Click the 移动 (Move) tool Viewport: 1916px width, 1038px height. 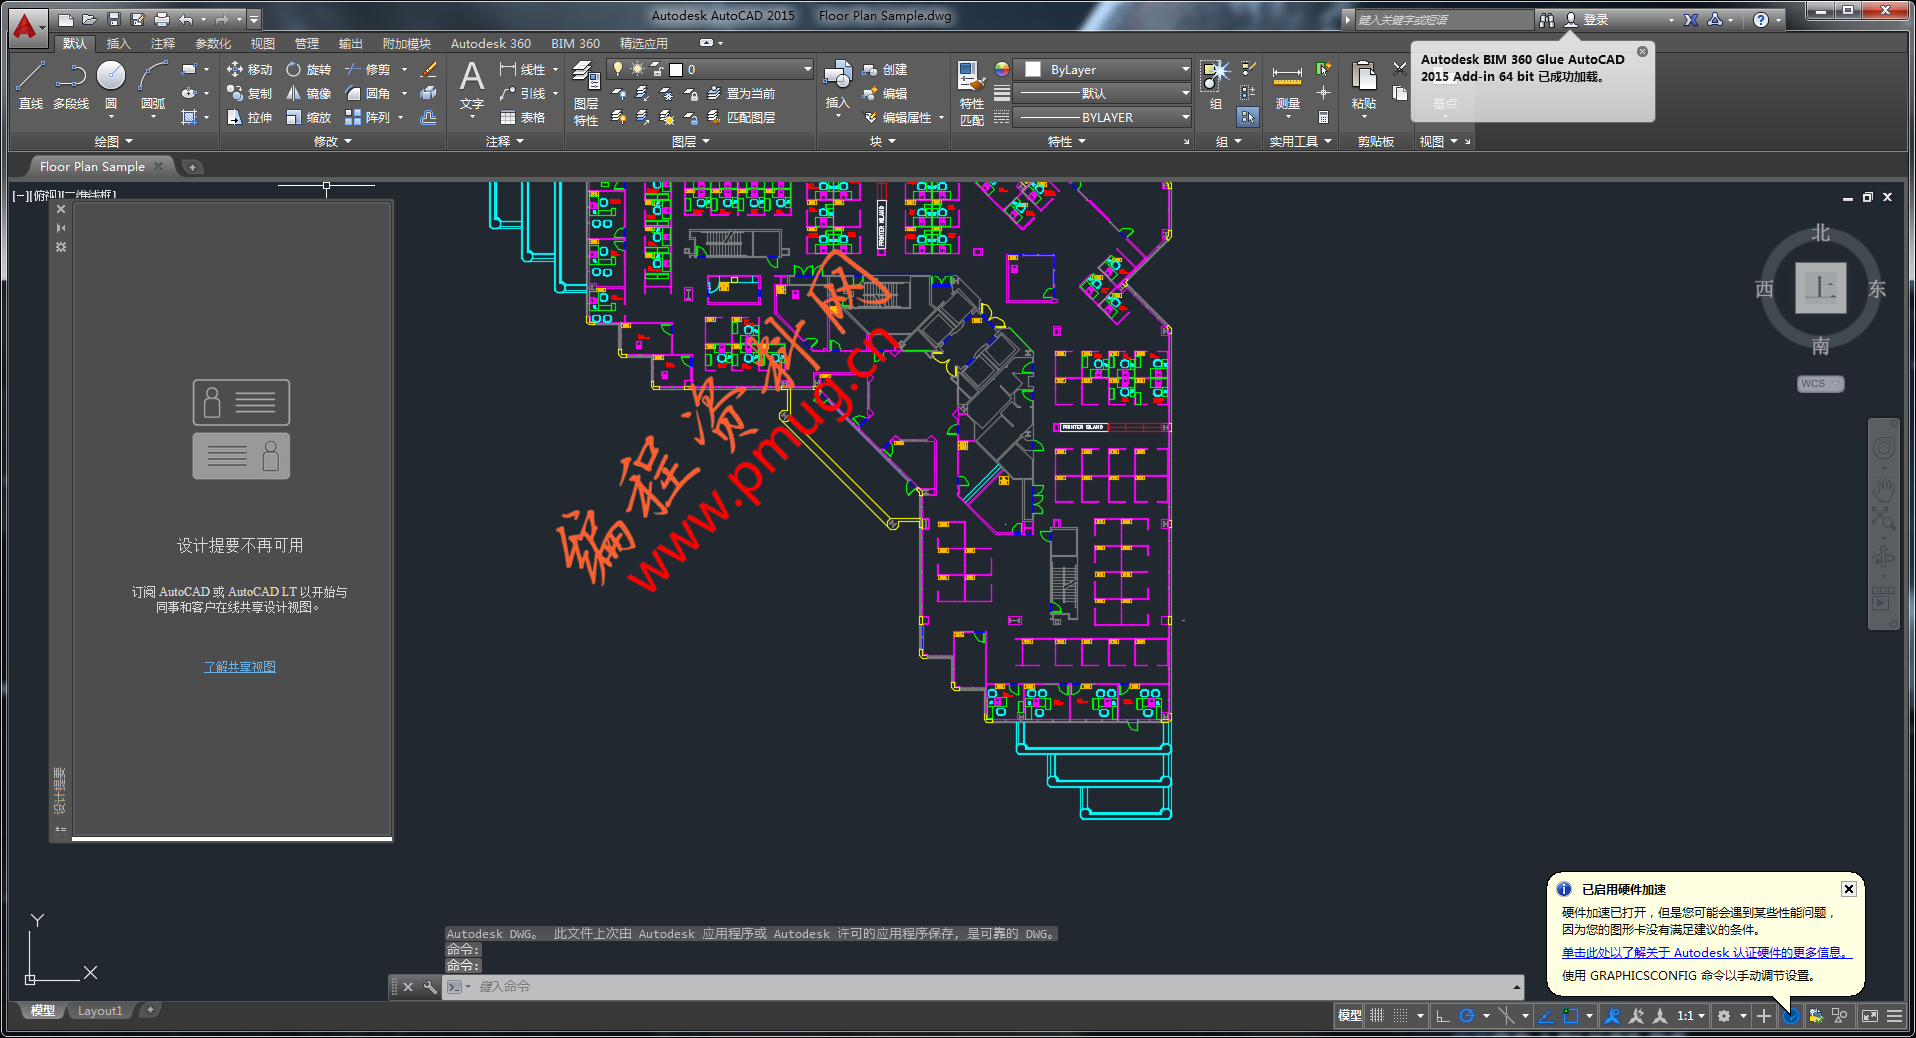[x=249, y=69]
